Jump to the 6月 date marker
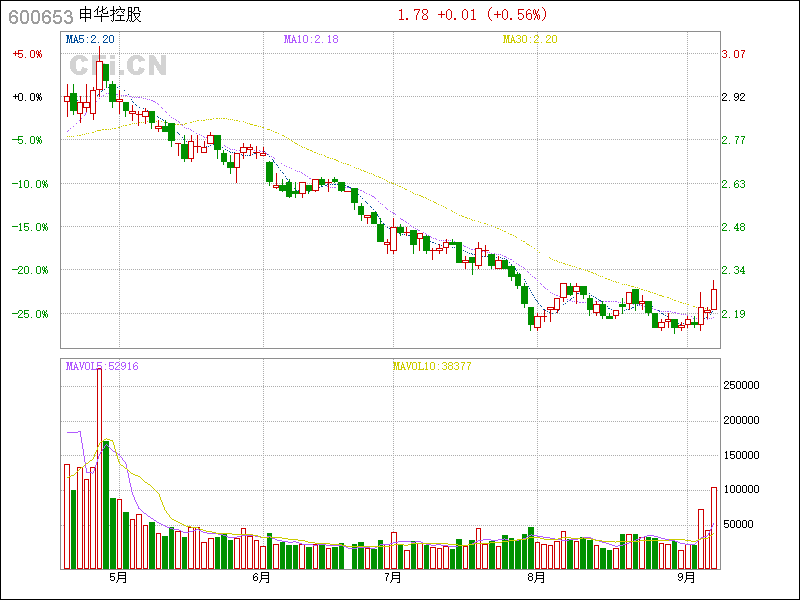The image size is (800, 600). pos(261,578)
